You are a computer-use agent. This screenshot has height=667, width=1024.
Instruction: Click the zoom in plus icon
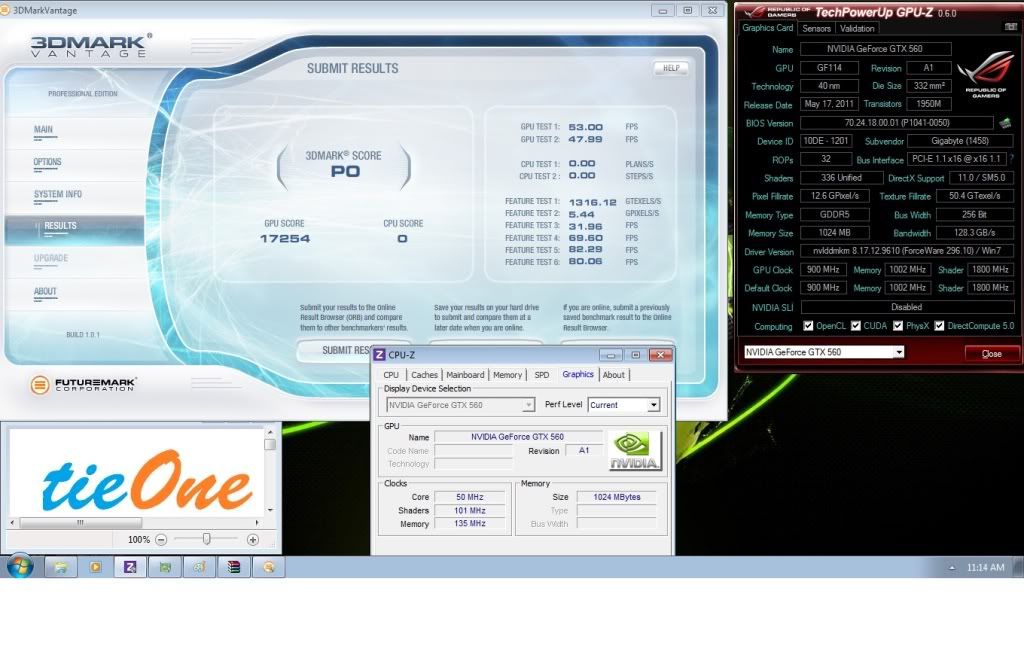point(253,540)
